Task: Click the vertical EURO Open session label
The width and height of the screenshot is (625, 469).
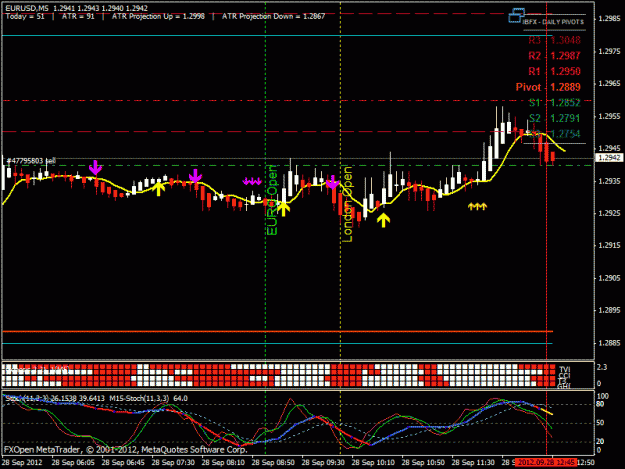Action: pyautogui.click(x=272, y=200)
